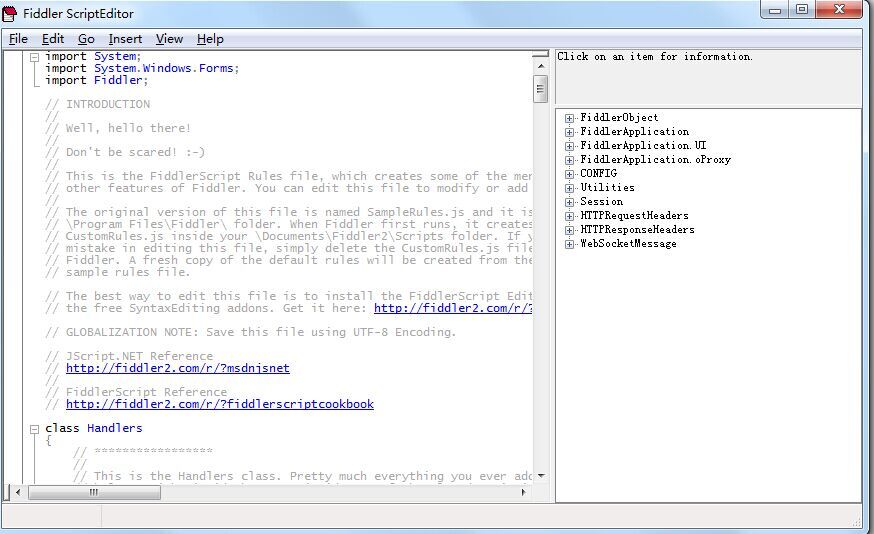Screen dimensions: 874x534
Task: Collapse the import statements fold
Action: pyautogui.click(x=34, y=57)
